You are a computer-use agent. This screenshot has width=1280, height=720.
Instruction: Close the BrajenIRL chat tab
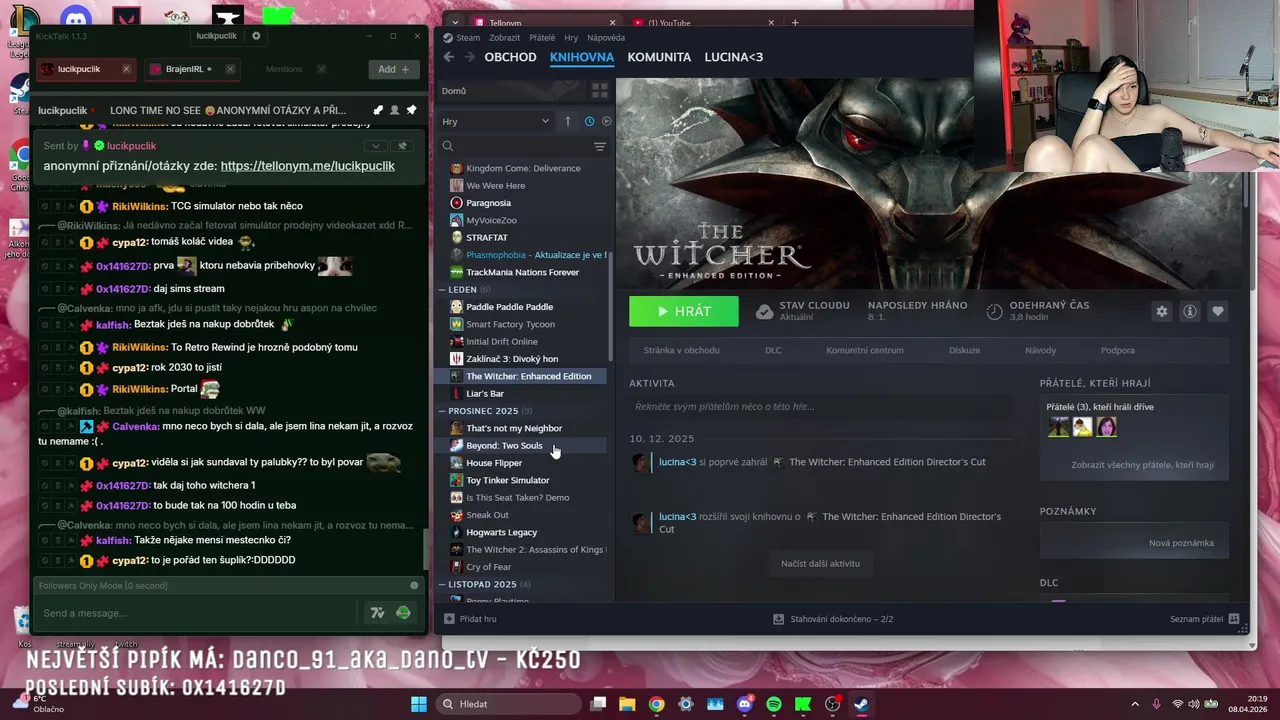(230, 69)
